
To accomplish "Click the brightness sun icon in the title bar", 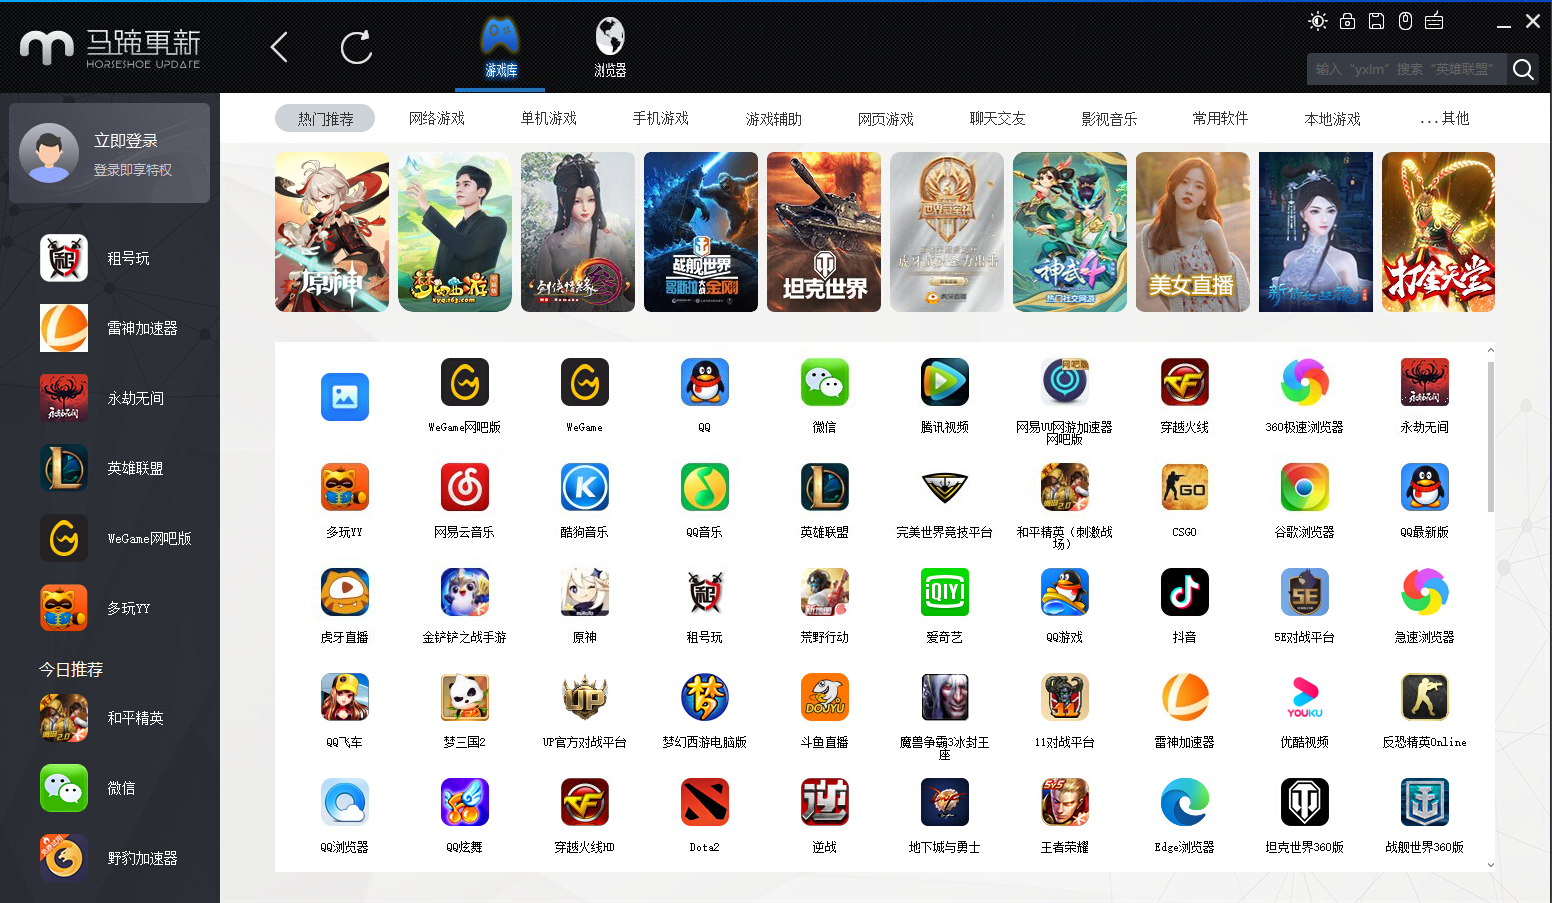I will click(x=1318, y=21).
